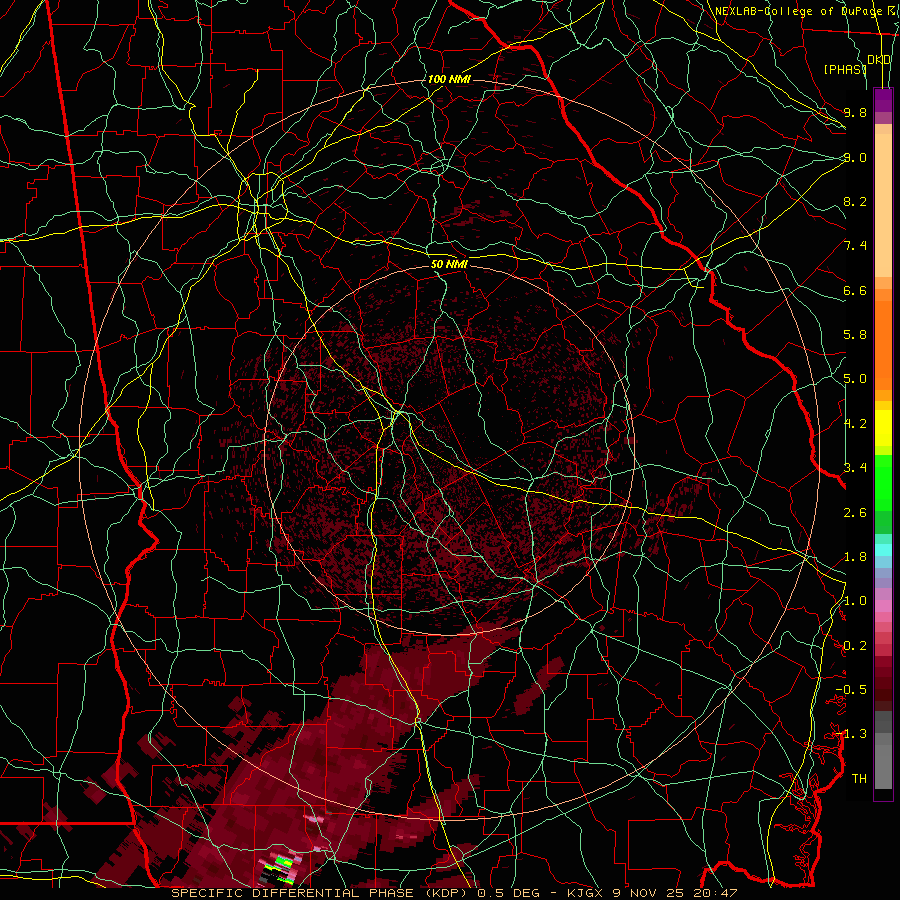The width and height of the screenshot is (900, 900).
Task: Pick the cyan swatch on the color bar
Action: click(x=883, y=549)
